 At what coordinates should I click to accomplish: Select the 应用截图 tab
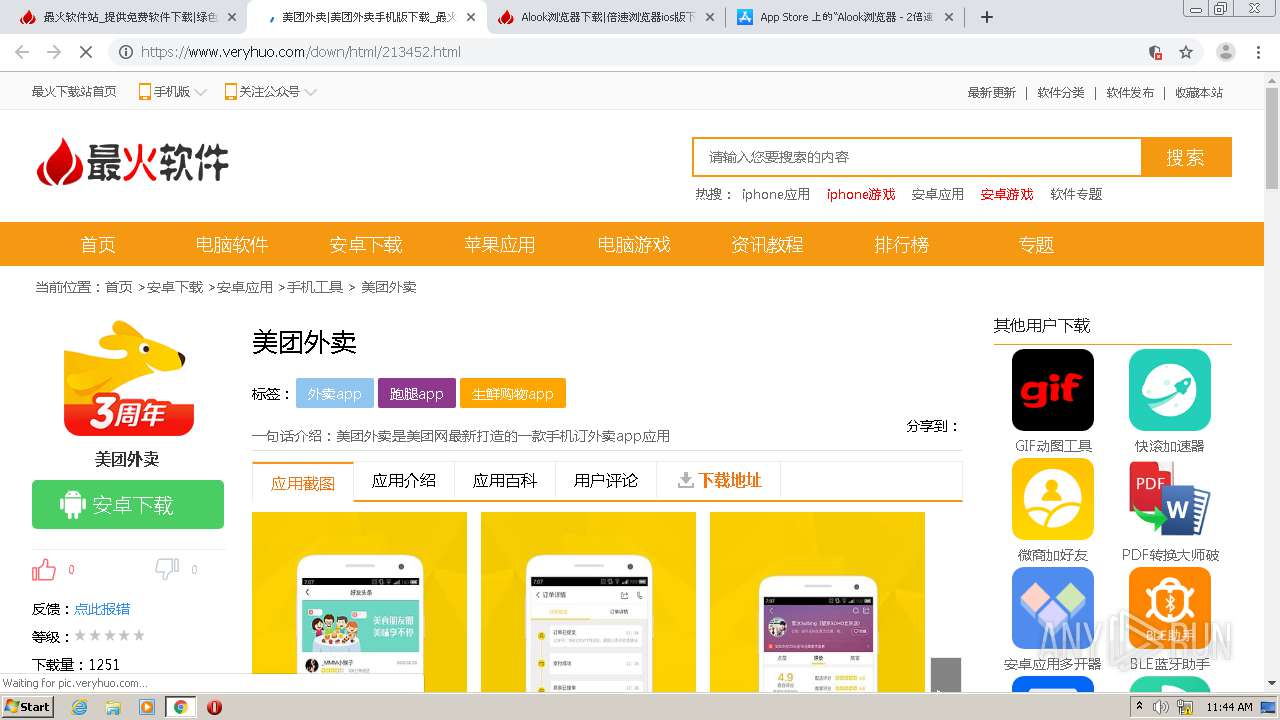(303, 482)
